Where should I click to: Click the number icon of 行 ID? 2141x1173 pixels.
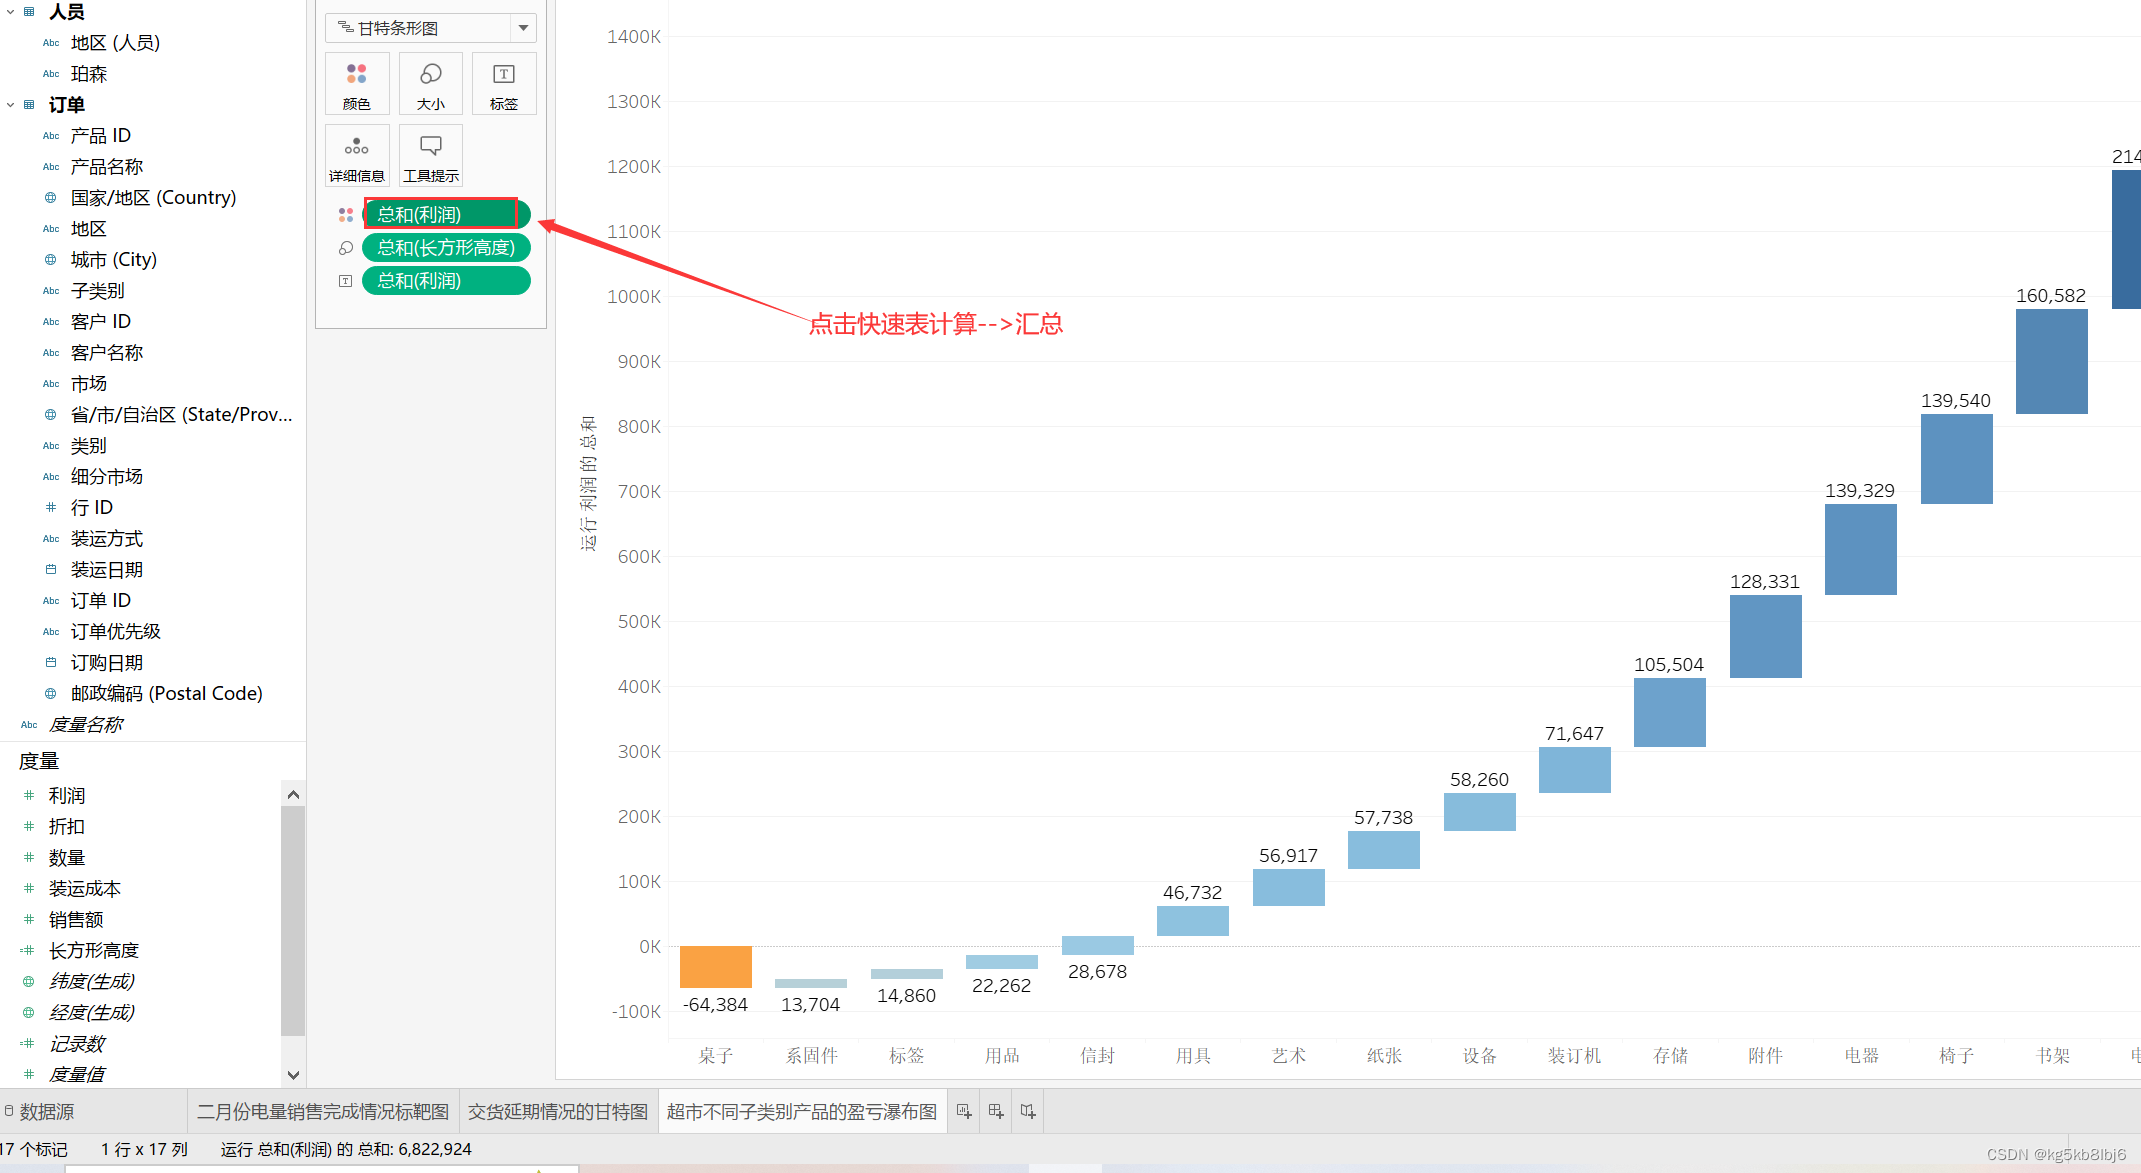click(x=51, y=508)
